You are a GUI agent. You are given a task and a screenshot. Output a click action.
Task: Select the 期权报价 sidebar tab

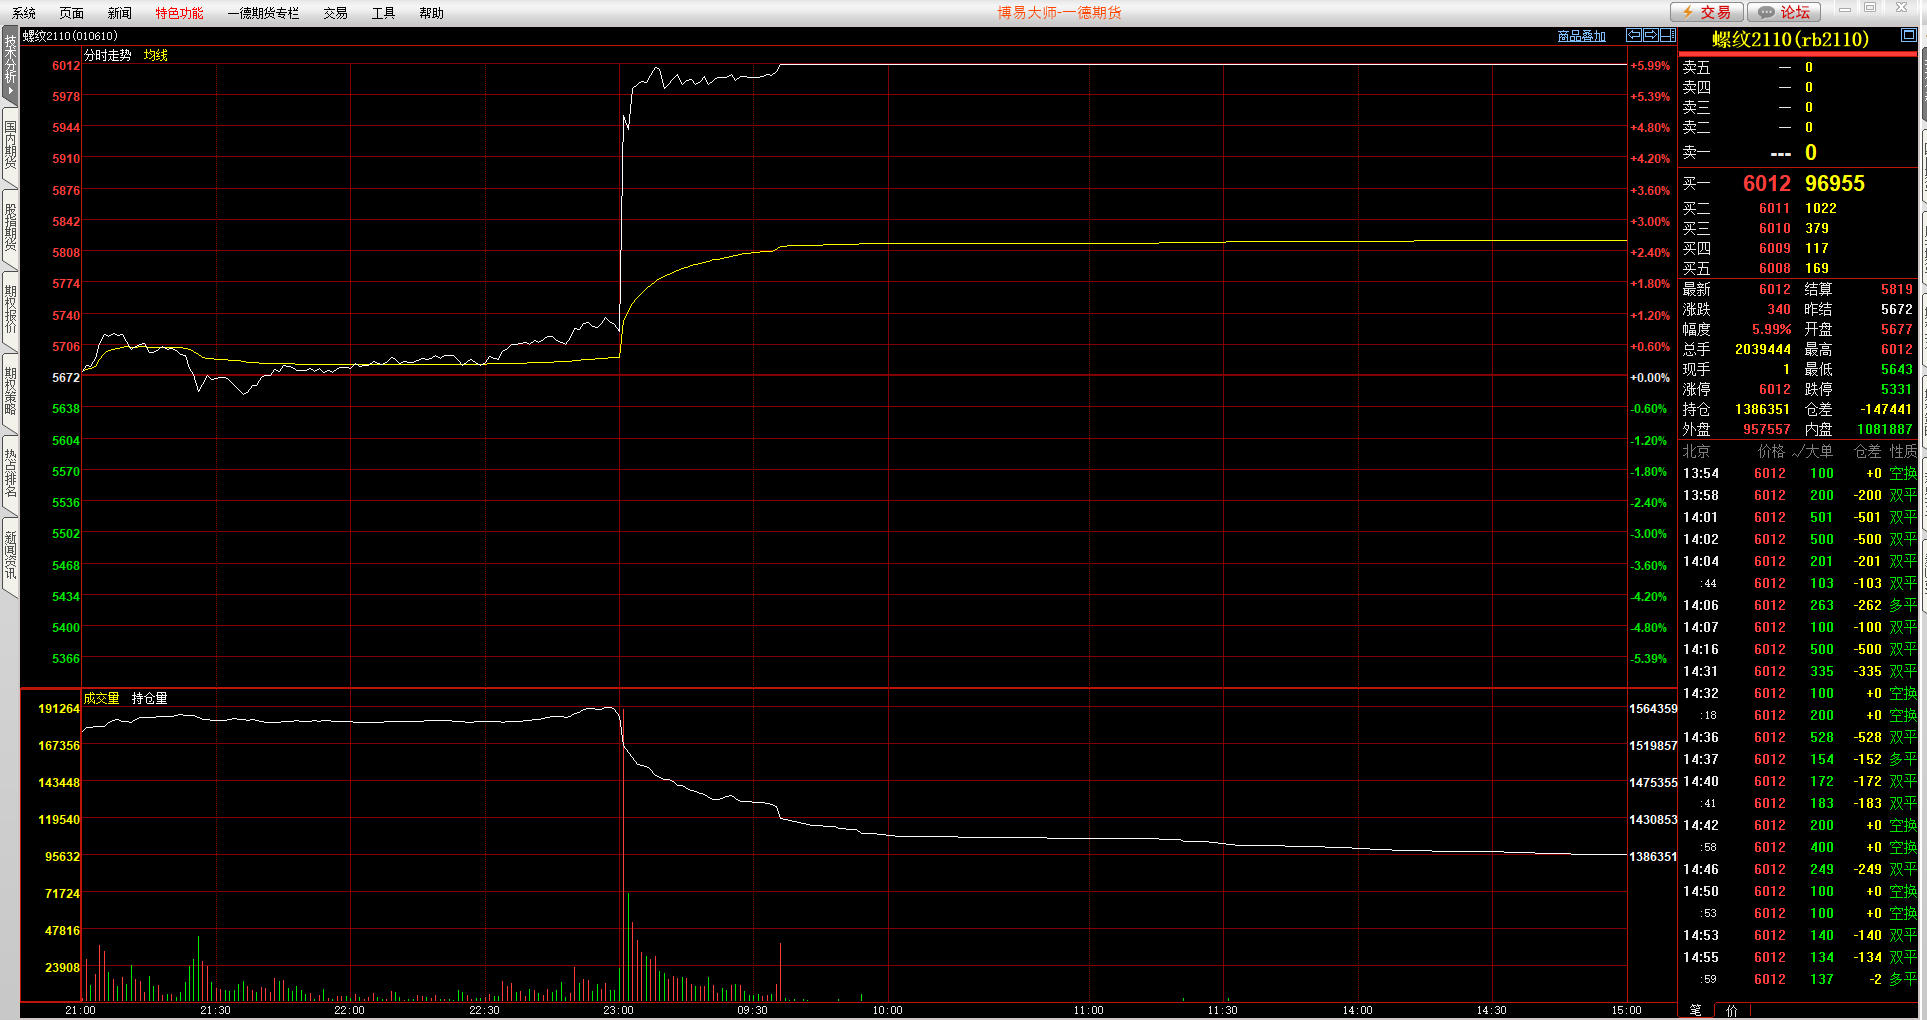tap(10, 309)
